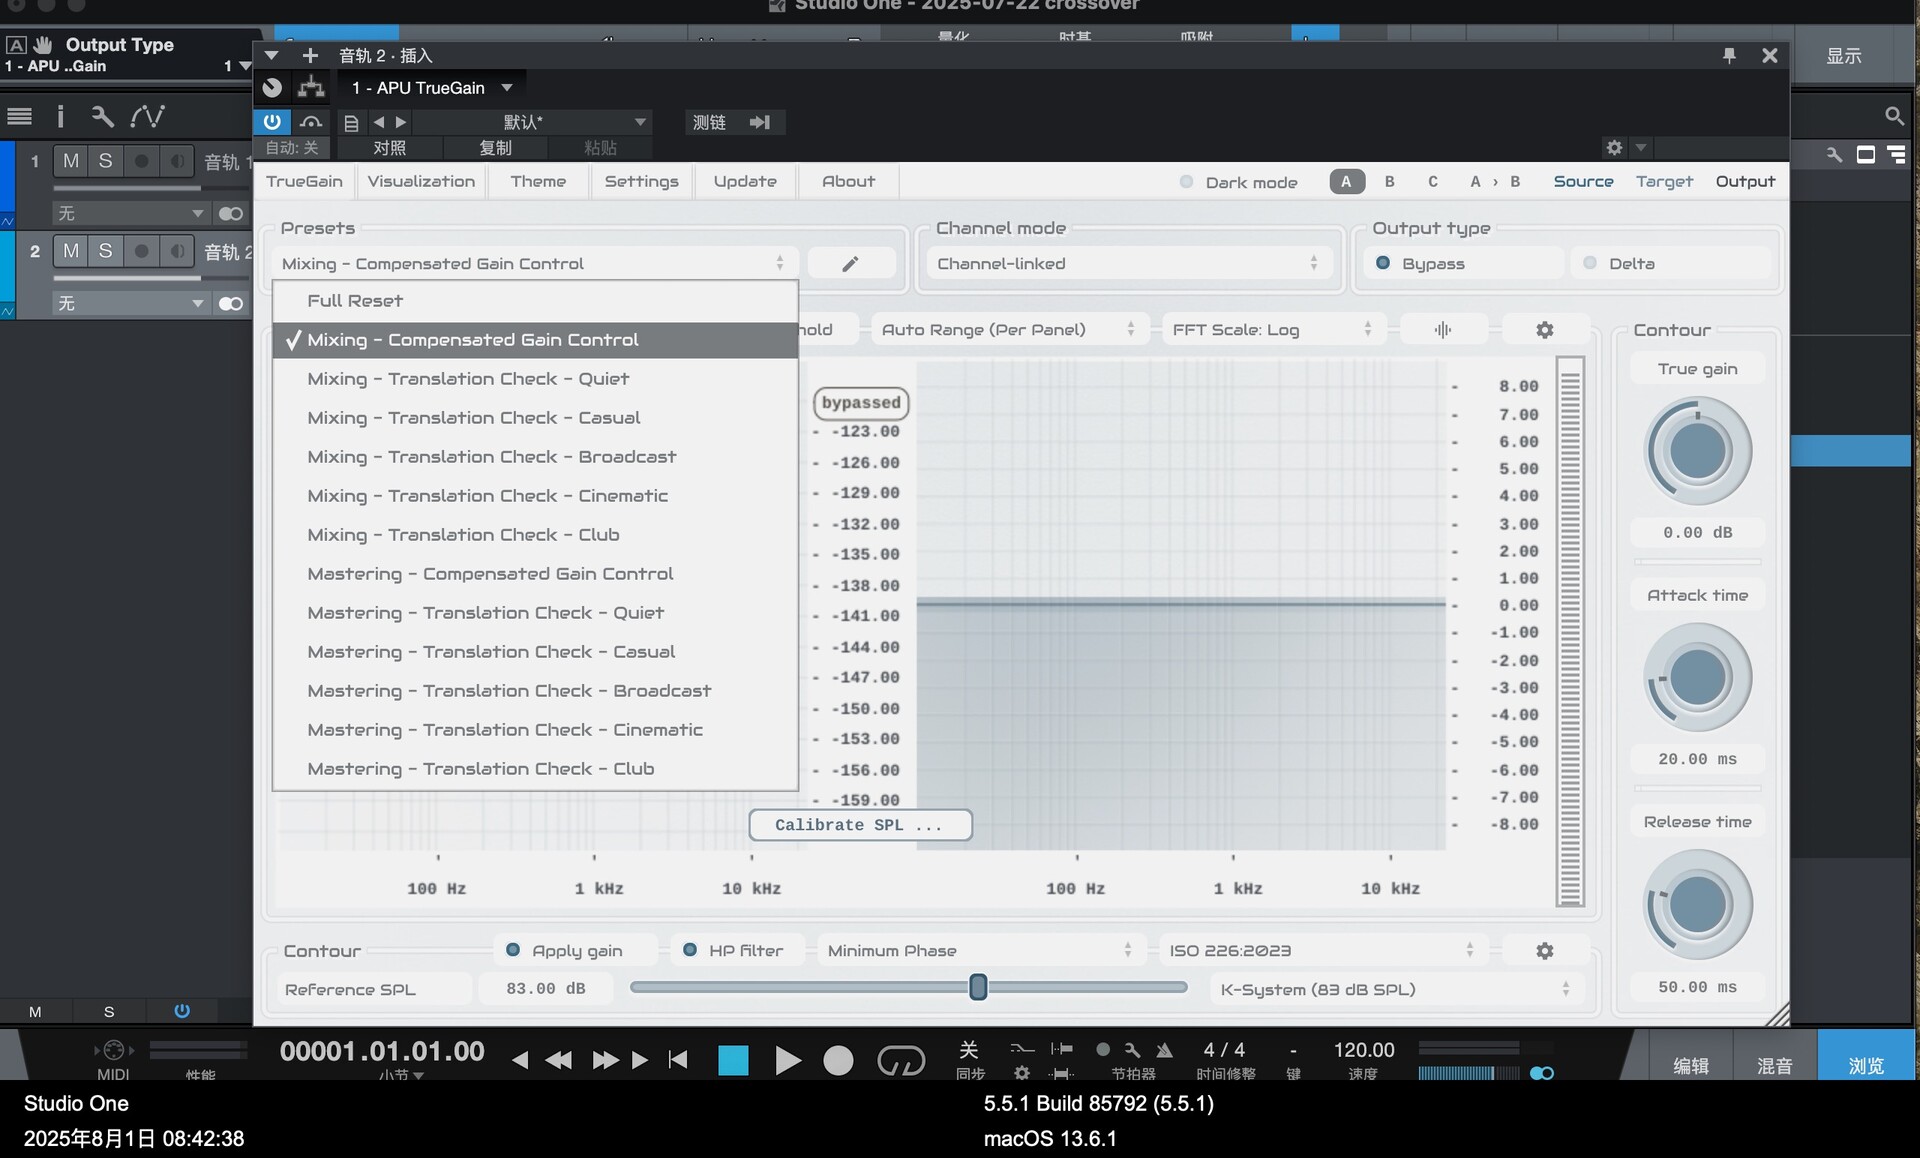Click the Target link
The width and height of the screenshot is (1920, 1158).
[1664, 182]
